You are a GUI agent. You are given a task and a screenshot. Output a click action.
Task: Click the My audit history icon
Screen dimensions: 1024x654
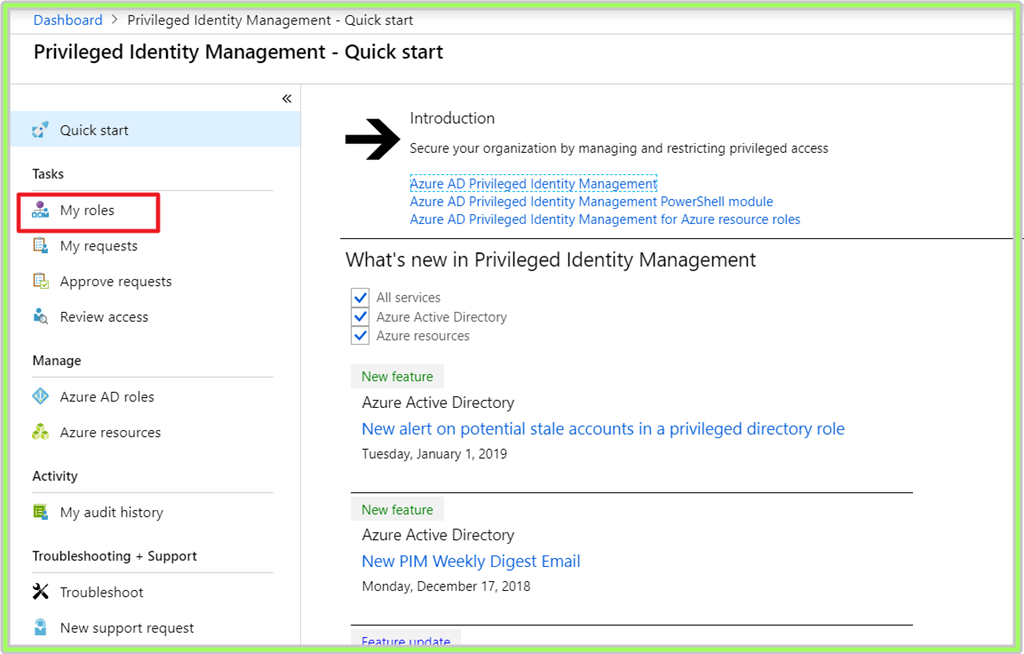pyautogui.click(x=40, y=512)
